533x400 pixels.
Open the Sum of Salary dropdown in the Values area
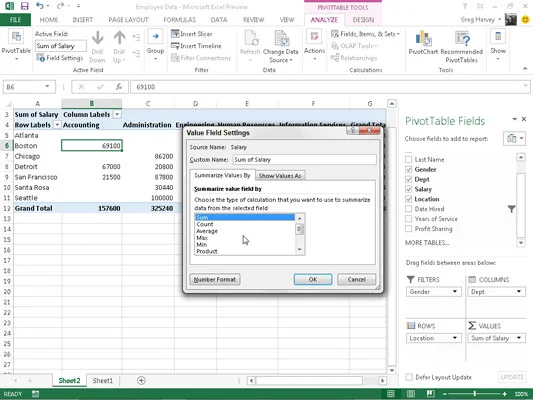519,338
